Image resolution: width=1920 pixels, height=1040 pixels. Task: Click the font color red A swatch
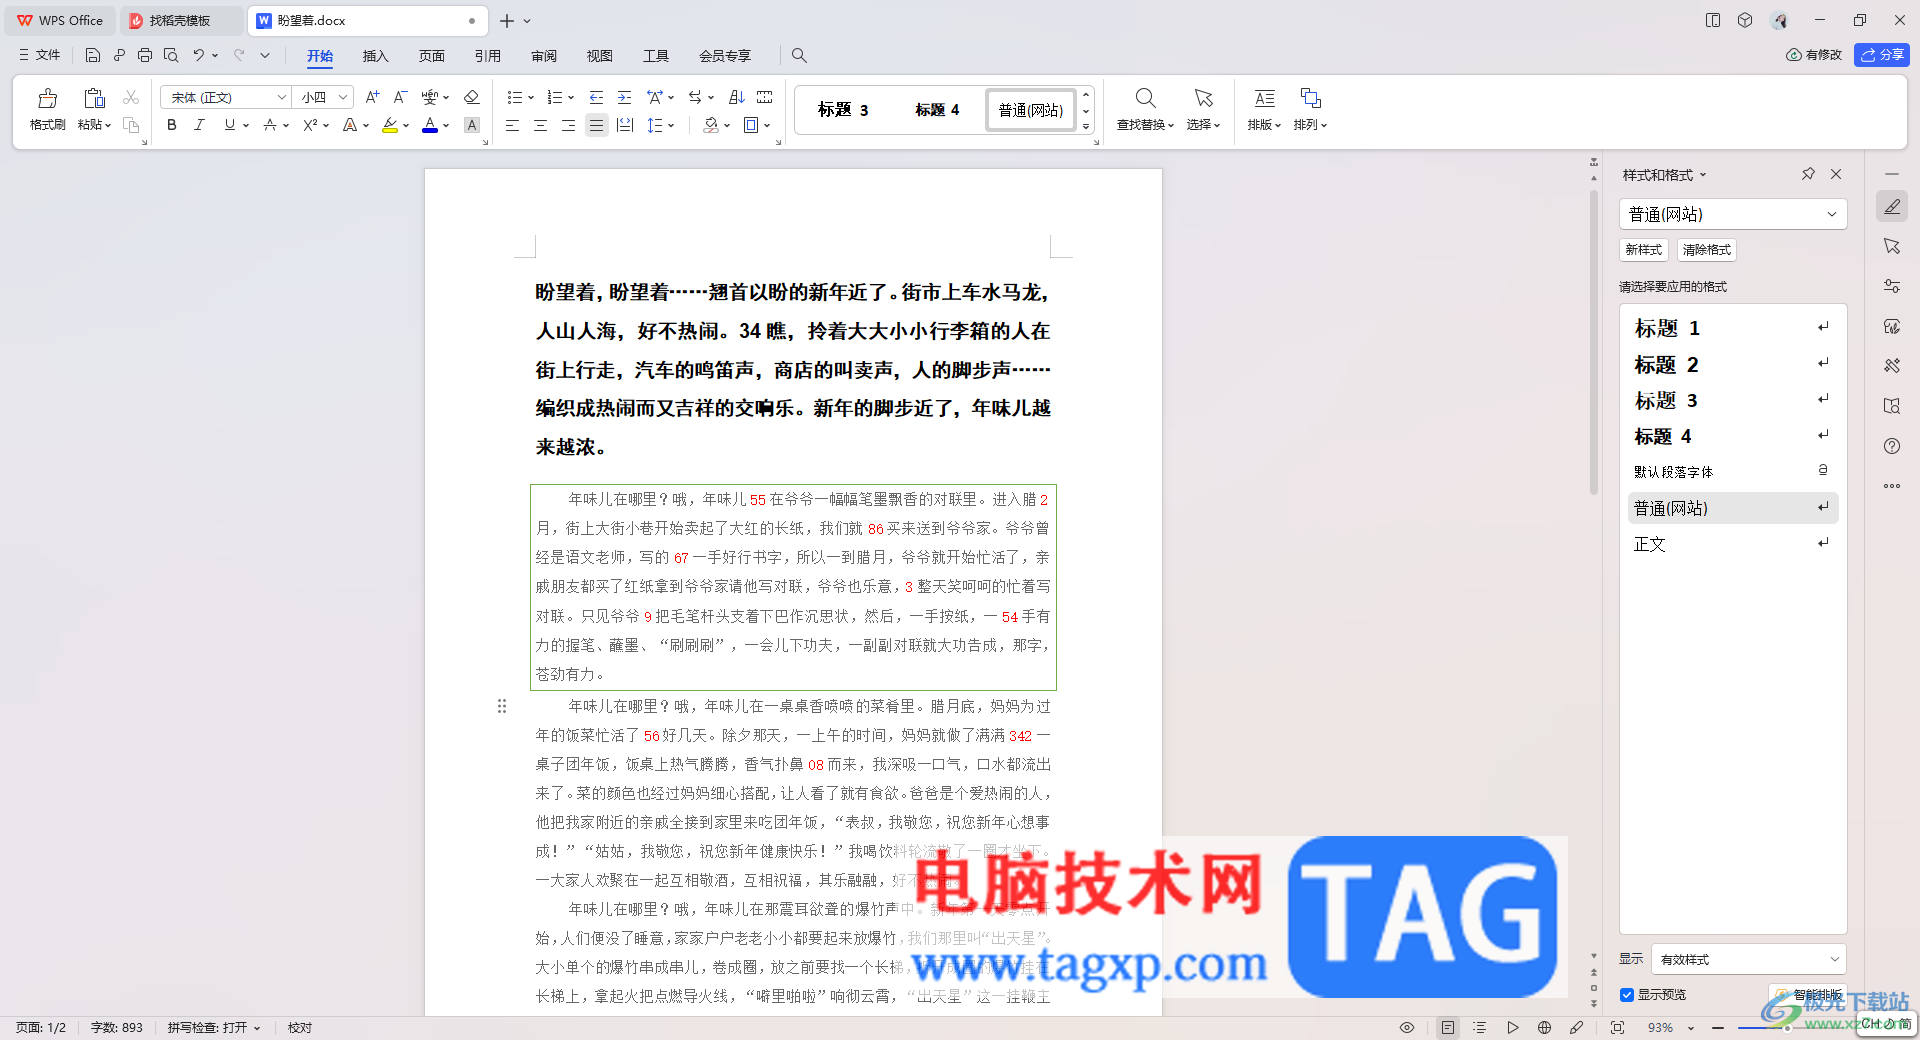point(430,125)
